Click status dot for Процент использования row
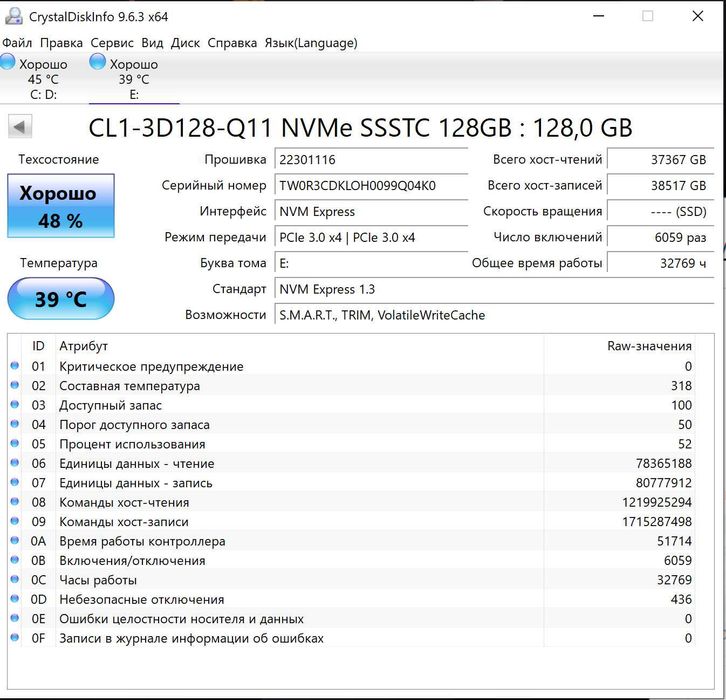 (x=14, y=444)
